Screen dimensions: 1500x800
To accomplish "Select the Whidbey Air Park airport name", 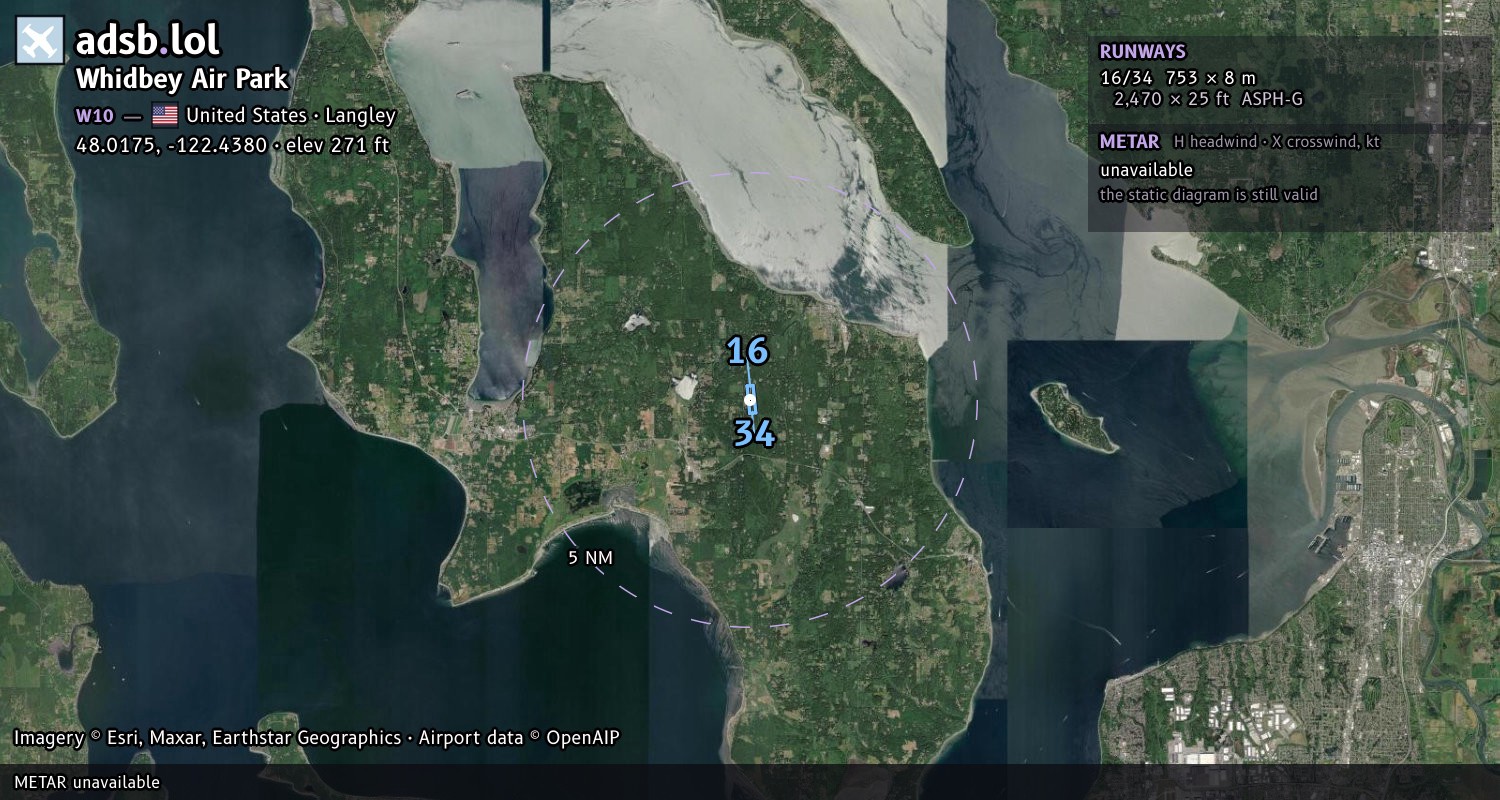I will point(182,79).
